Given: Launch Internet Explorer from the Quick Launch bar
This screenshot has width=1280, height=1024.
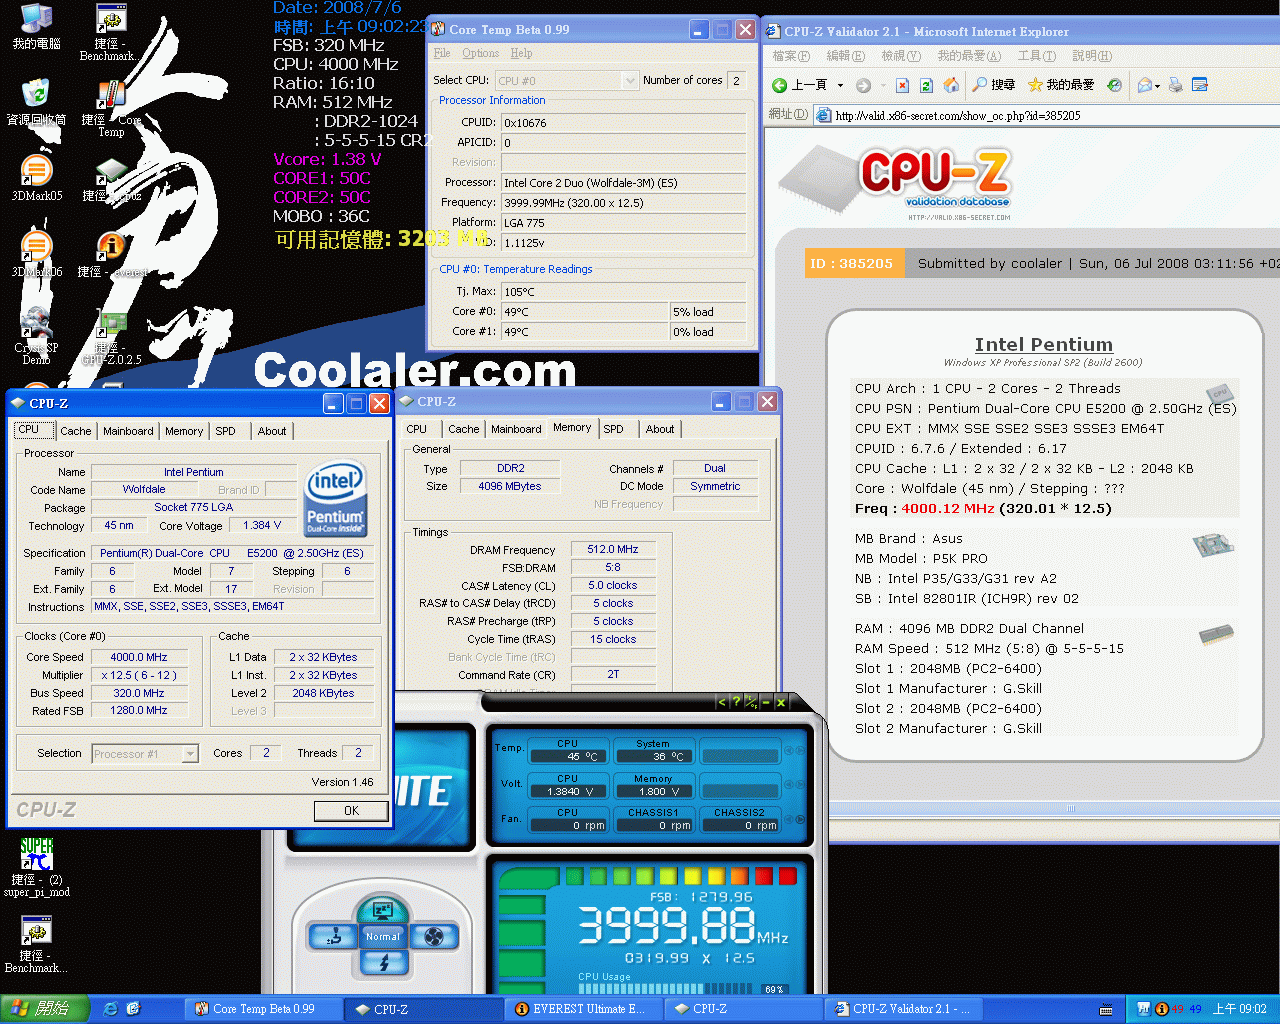Looking at the screenshot, I should [x=110, y=1009].
